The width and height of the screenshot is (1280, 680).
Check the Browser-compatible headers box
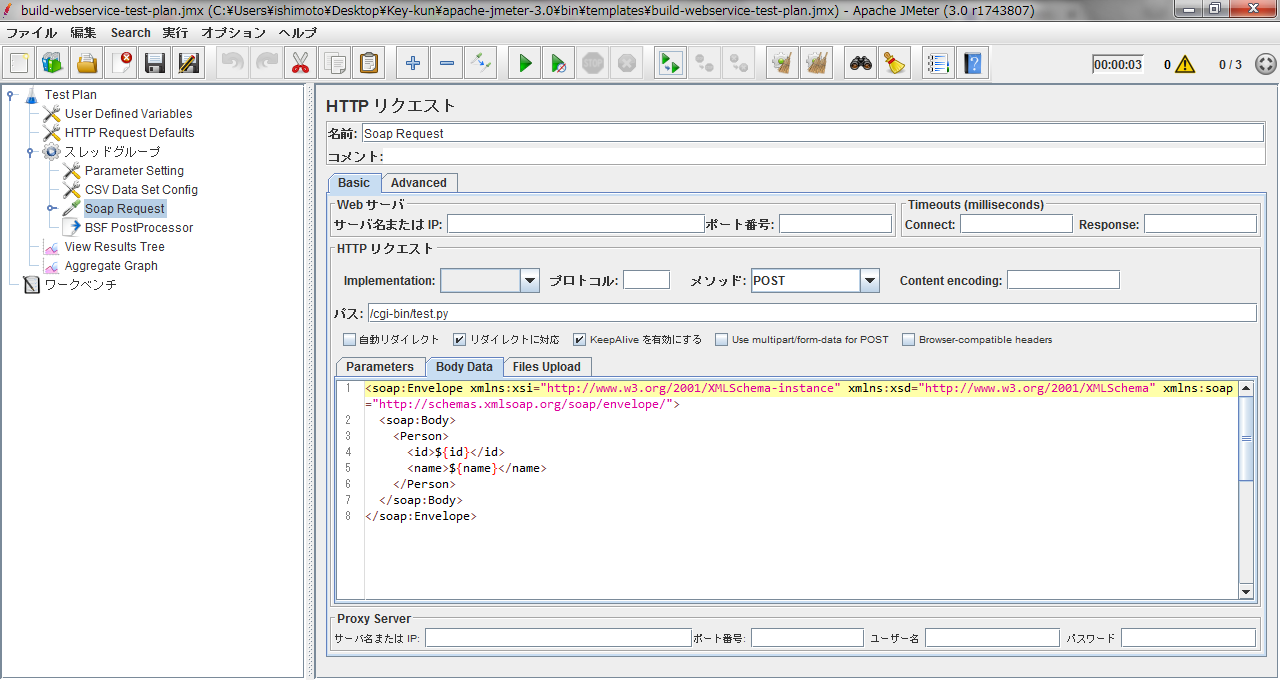point(908,340)
